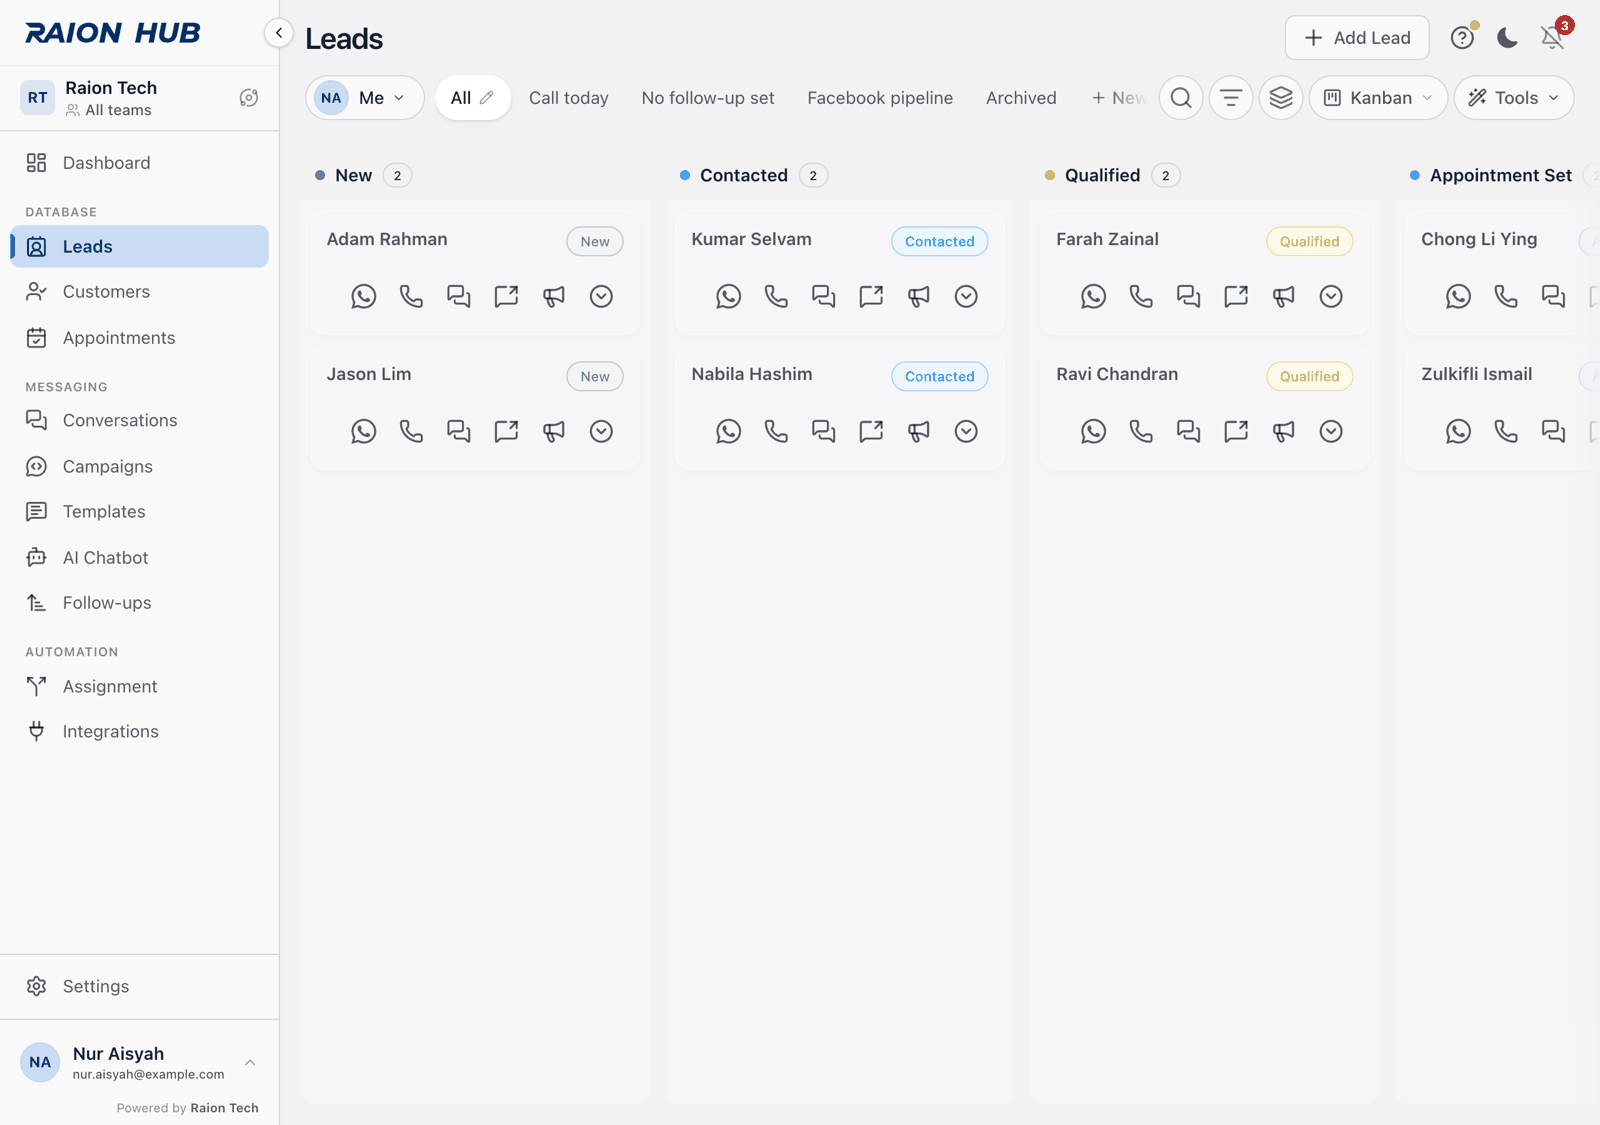Open Settings in sidebar
This screenshot has width=1600, height=1125.
(139, 987)
